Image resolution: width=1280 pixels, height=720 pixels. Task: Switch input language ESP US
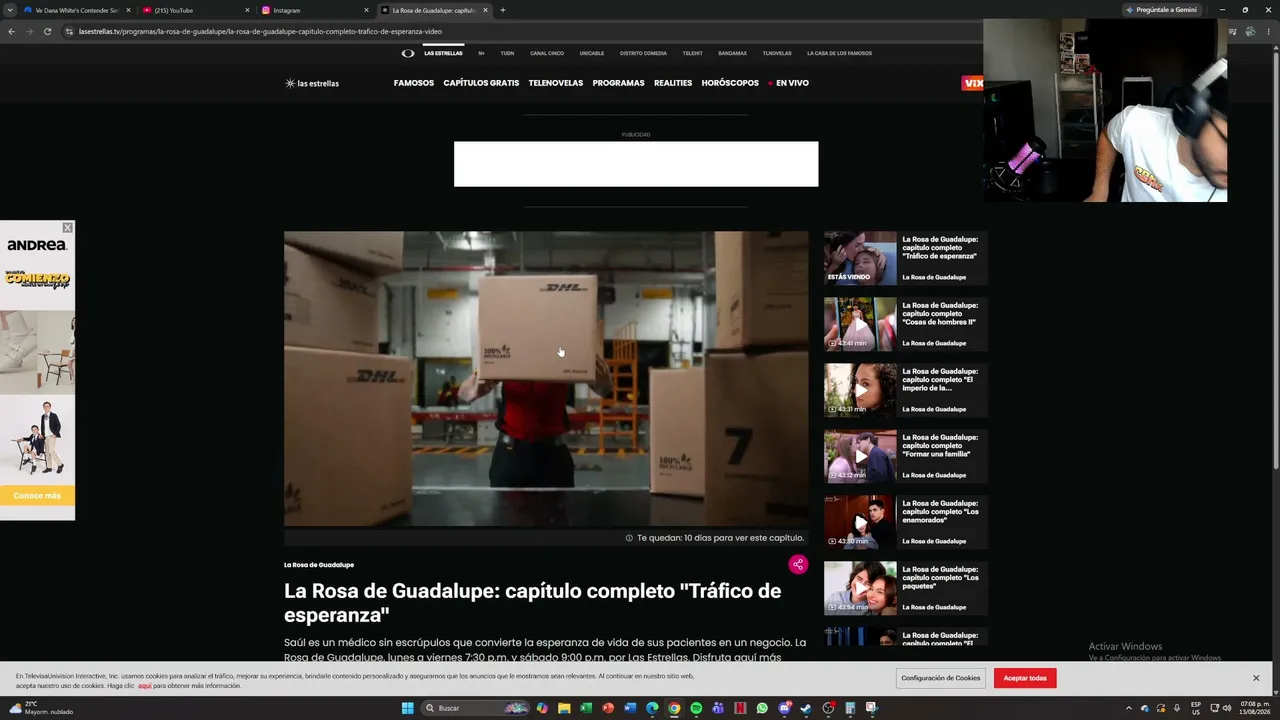click(1196, 708)
